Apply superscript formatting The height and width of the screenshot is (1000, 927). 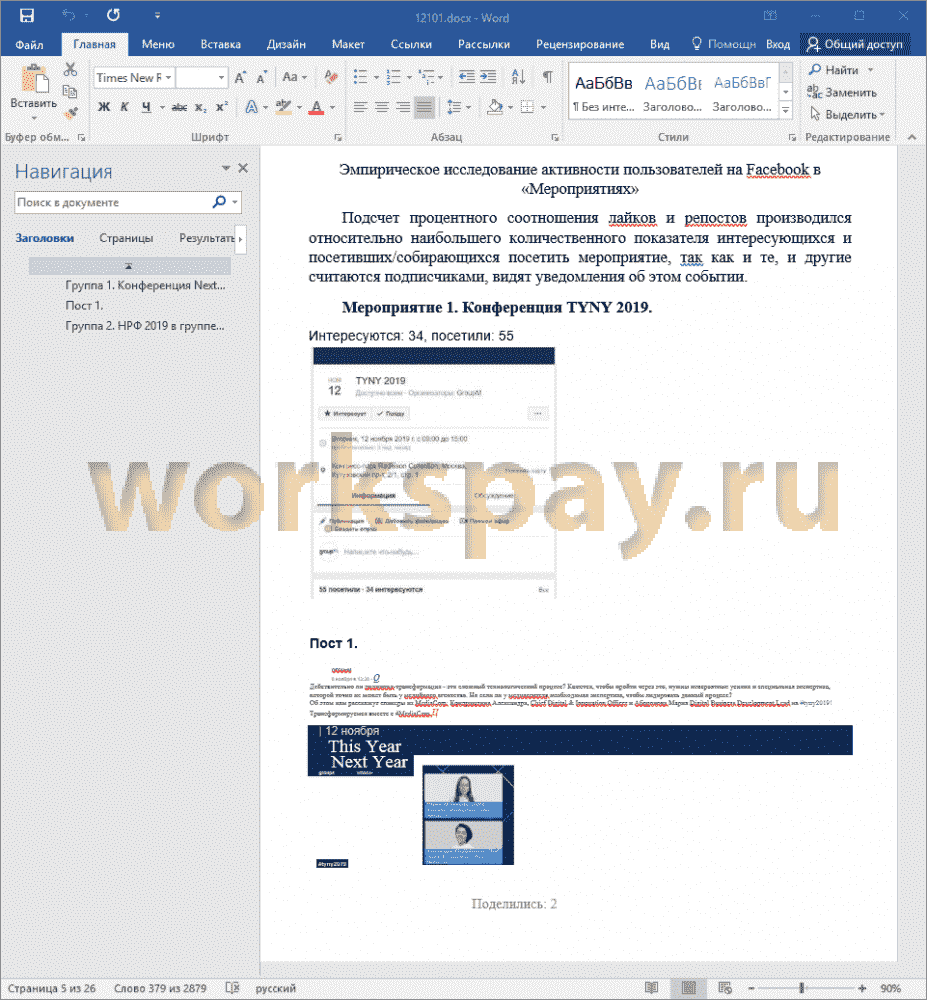click(221, 107)
